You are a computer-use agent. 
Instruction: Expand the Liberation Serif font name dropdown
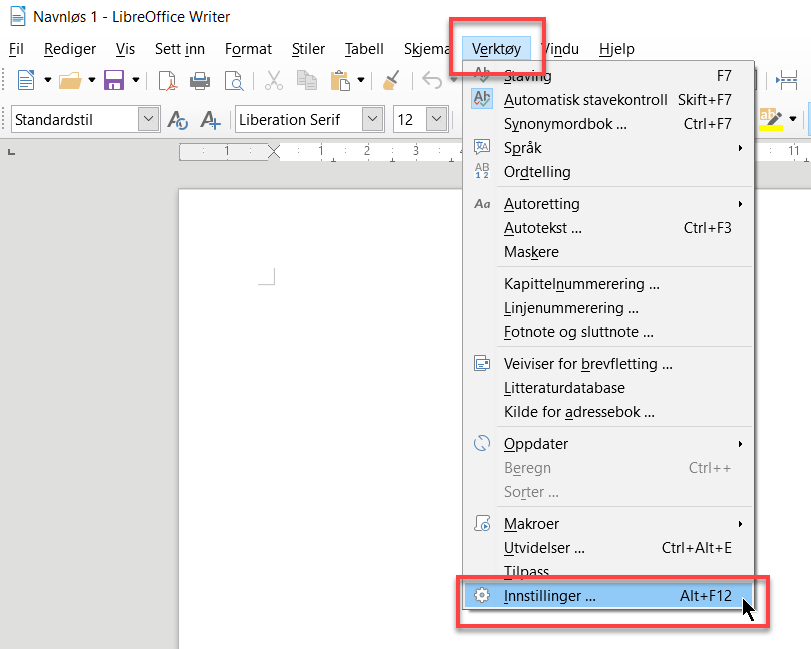[x=373, y=120]
